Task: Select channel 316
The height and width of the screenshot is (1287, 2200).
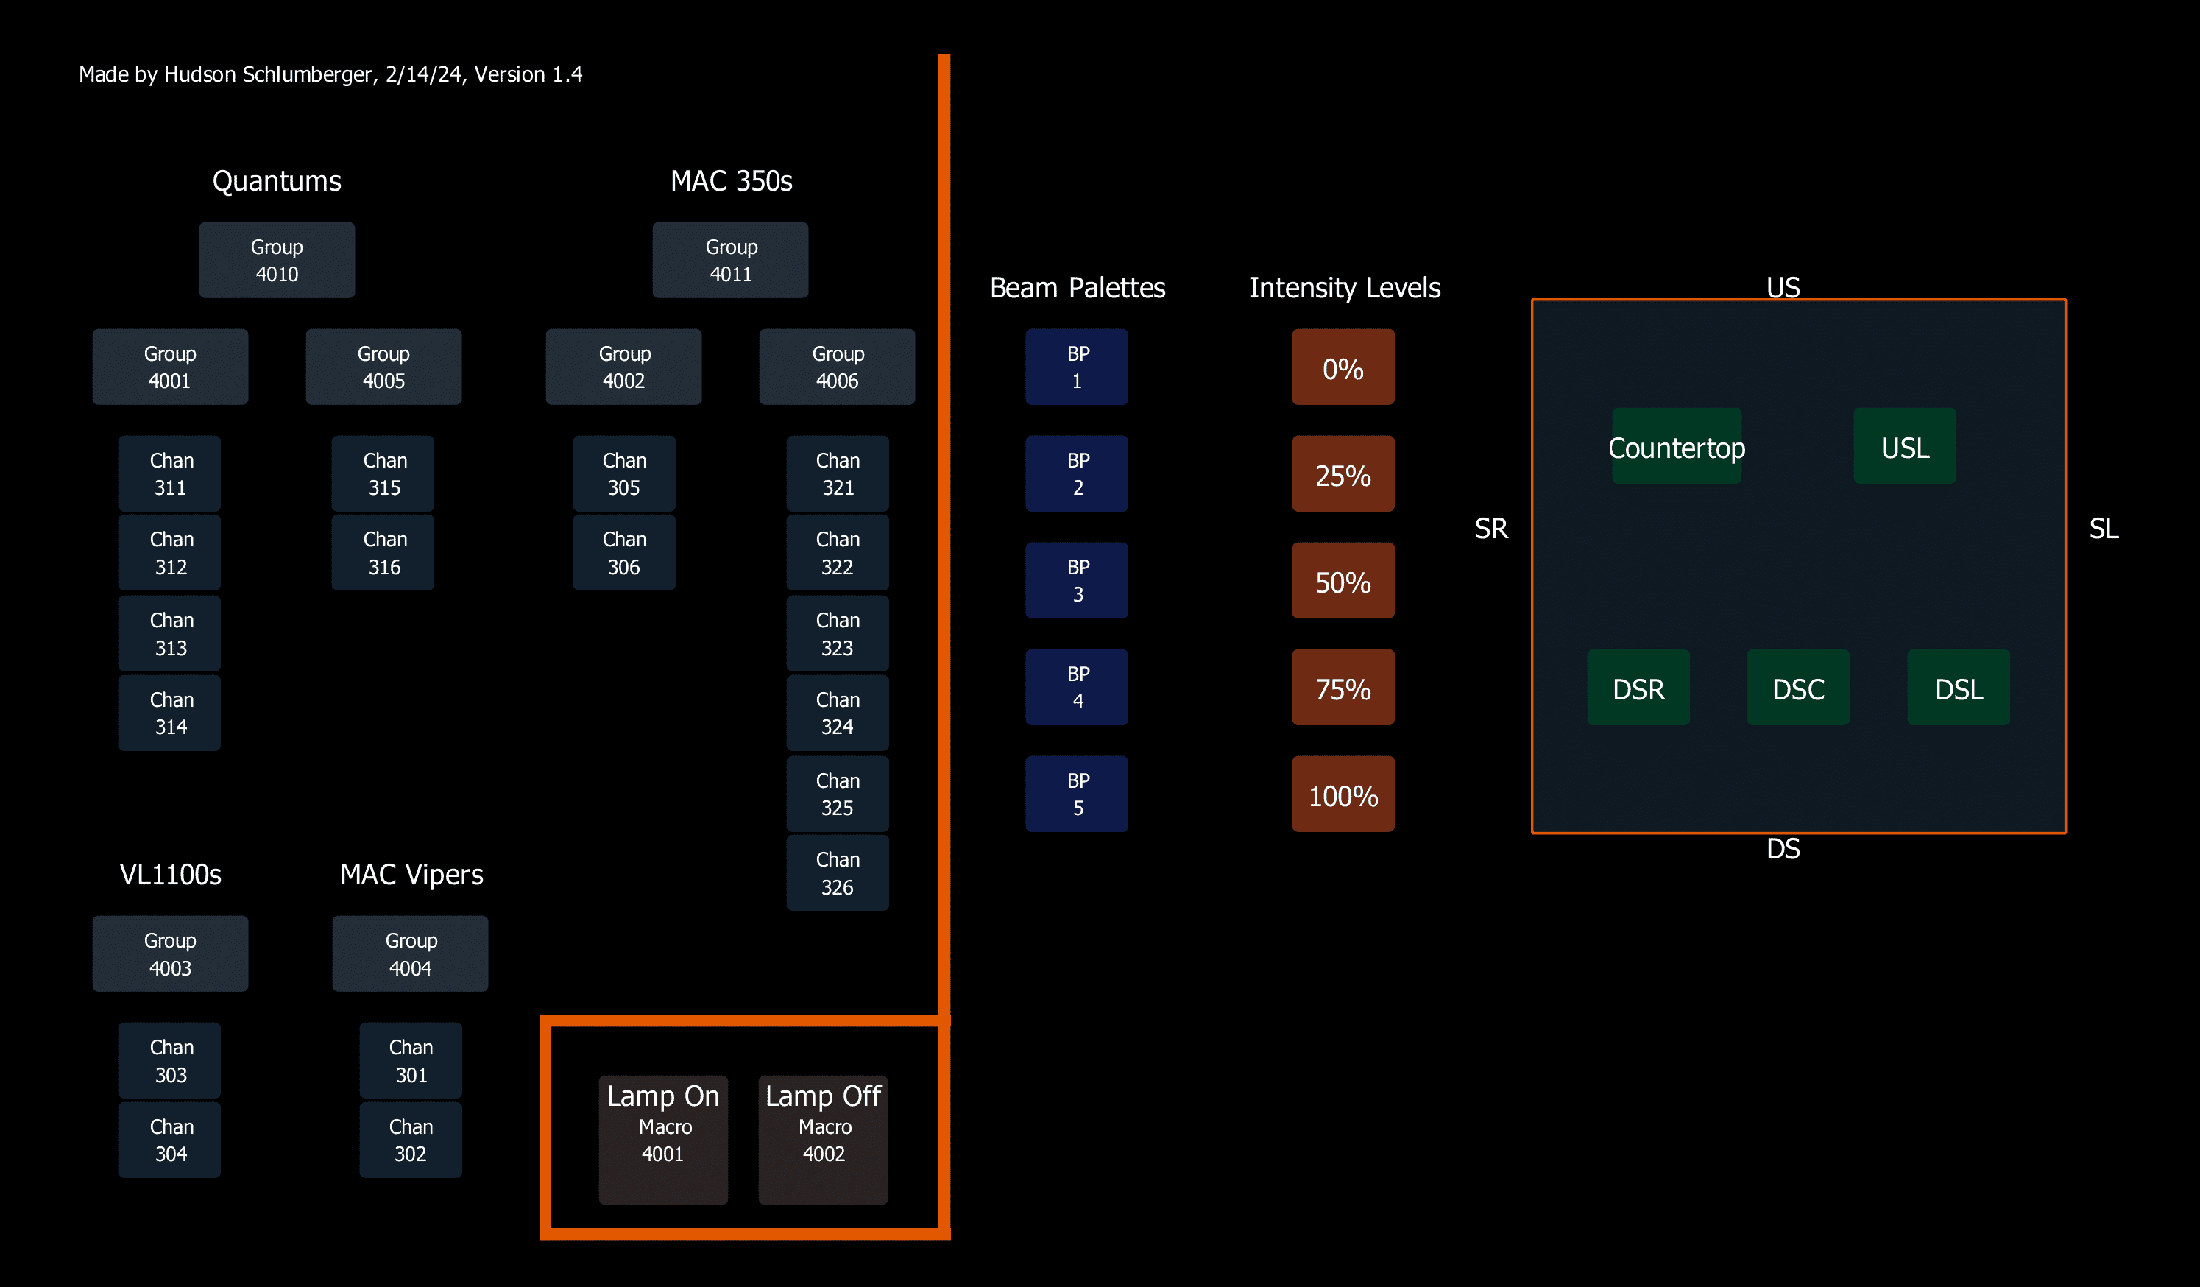Action: (x=383, y=553)
